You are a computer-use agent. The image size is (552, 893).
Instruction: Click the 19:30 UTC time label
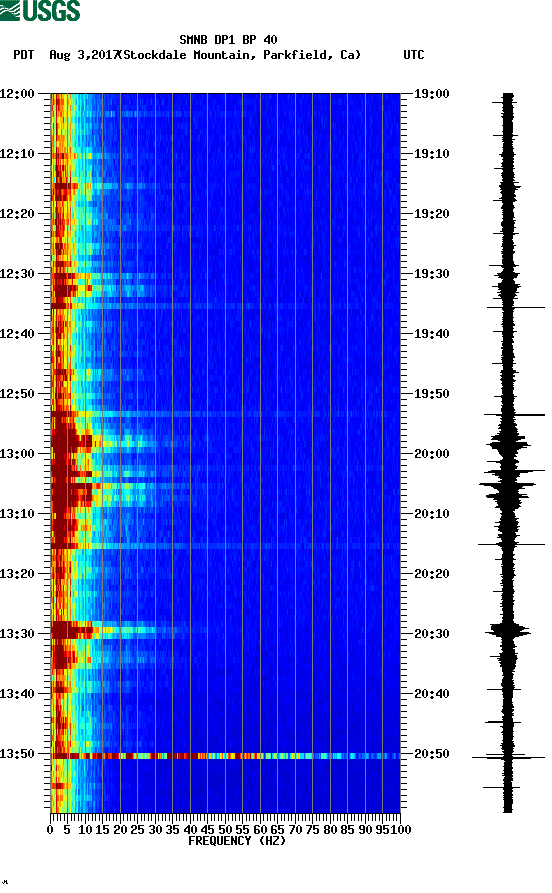click(431, 273)
